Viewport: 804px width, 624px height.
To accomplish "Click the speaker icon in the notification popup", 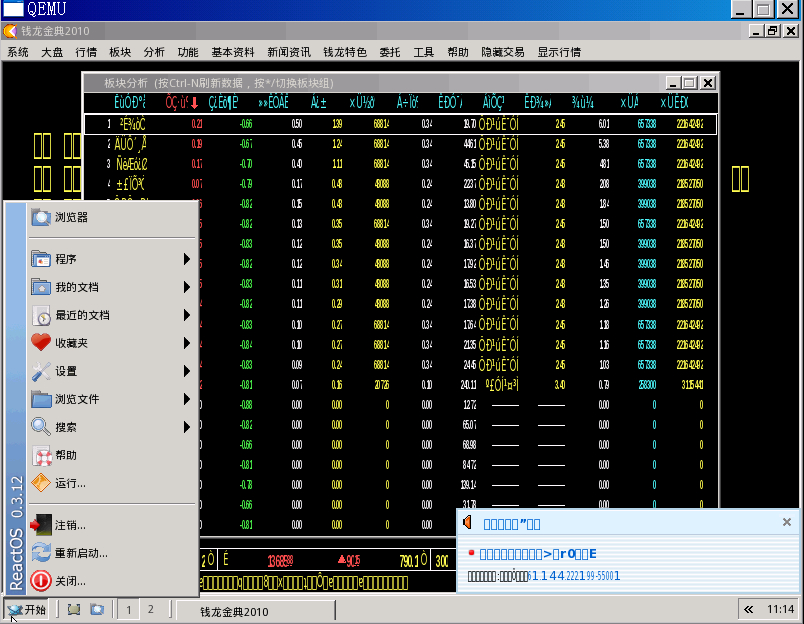I will 468,522.
